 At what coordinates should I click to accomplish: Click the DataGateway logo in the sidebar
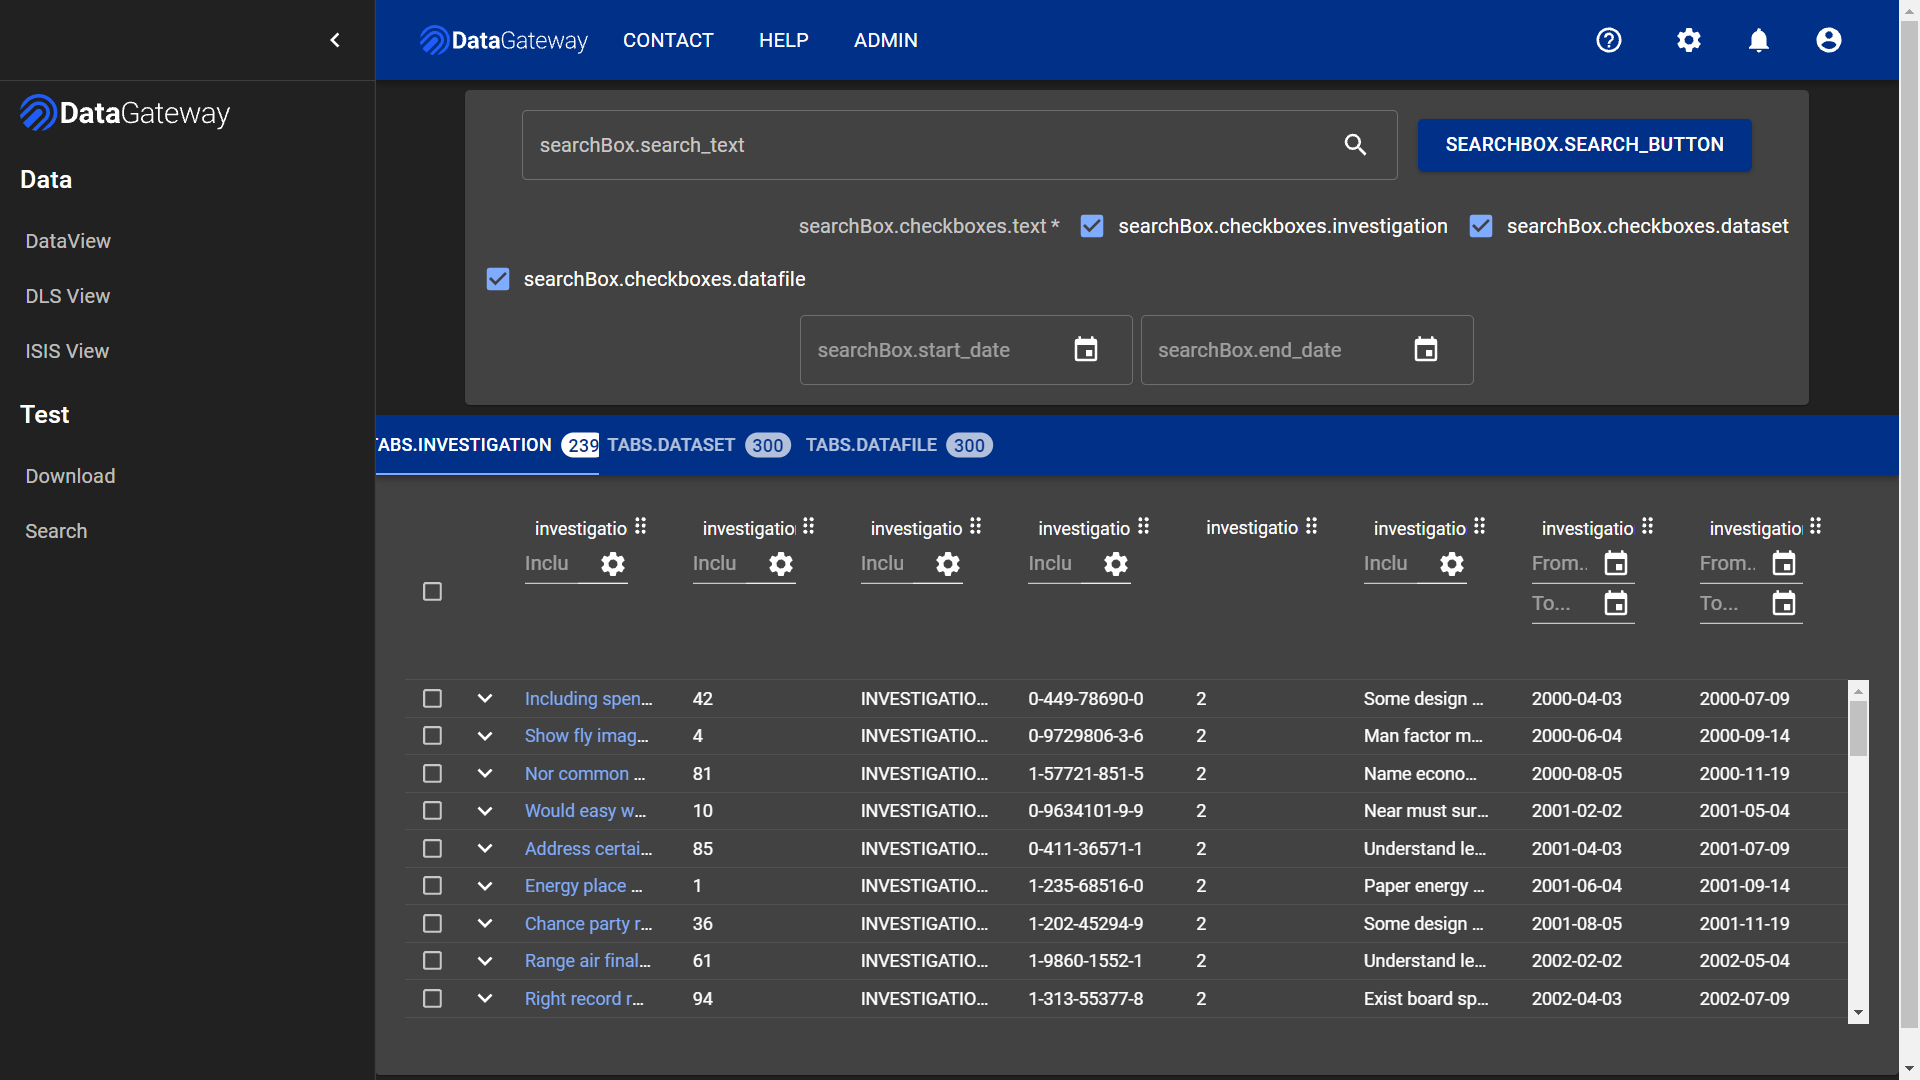coord(124,112)
